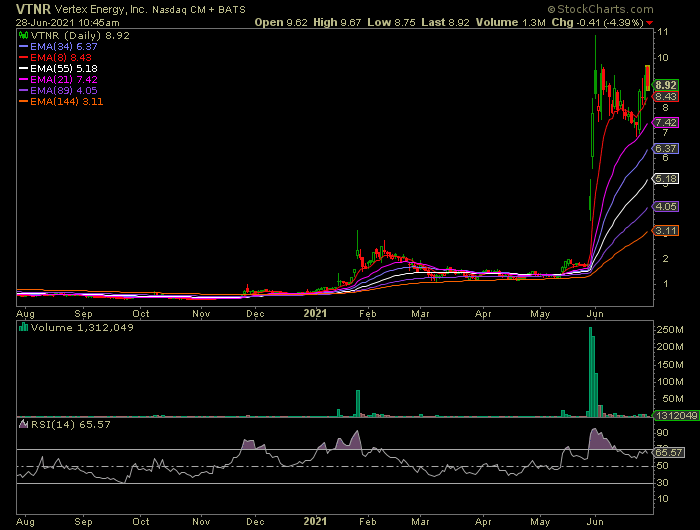
Task: Click the 11 label on the price axis
Action: coord(663,32)
